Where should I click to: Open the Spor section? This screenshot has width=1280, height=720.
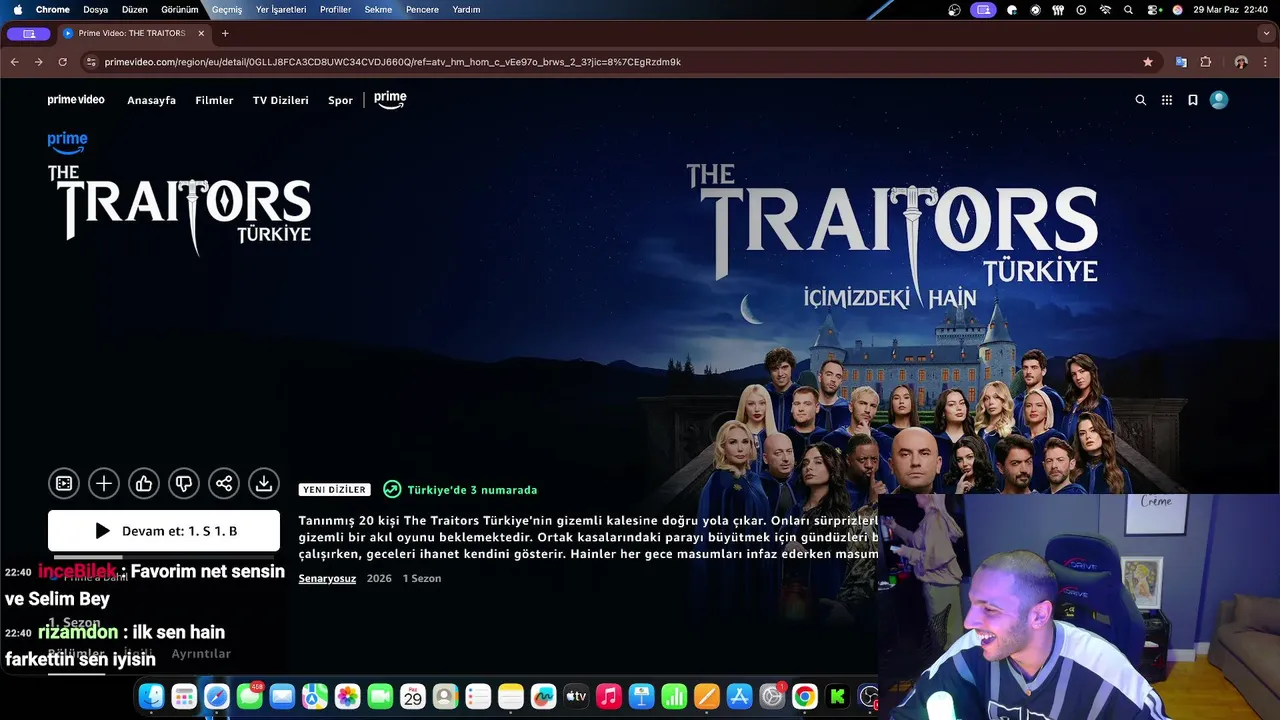[341, 100]
